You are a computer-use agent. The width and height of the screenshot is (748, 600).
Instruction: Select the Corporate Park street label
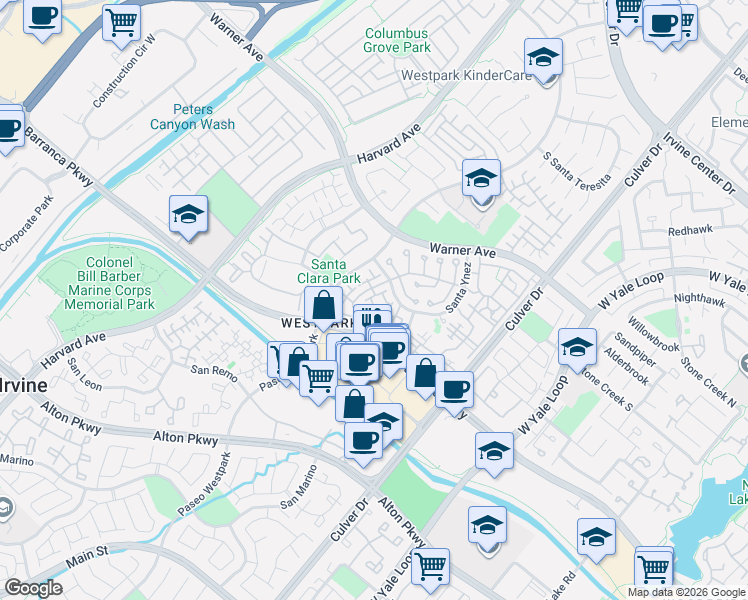pyautogui.click(x=27, y=224)
